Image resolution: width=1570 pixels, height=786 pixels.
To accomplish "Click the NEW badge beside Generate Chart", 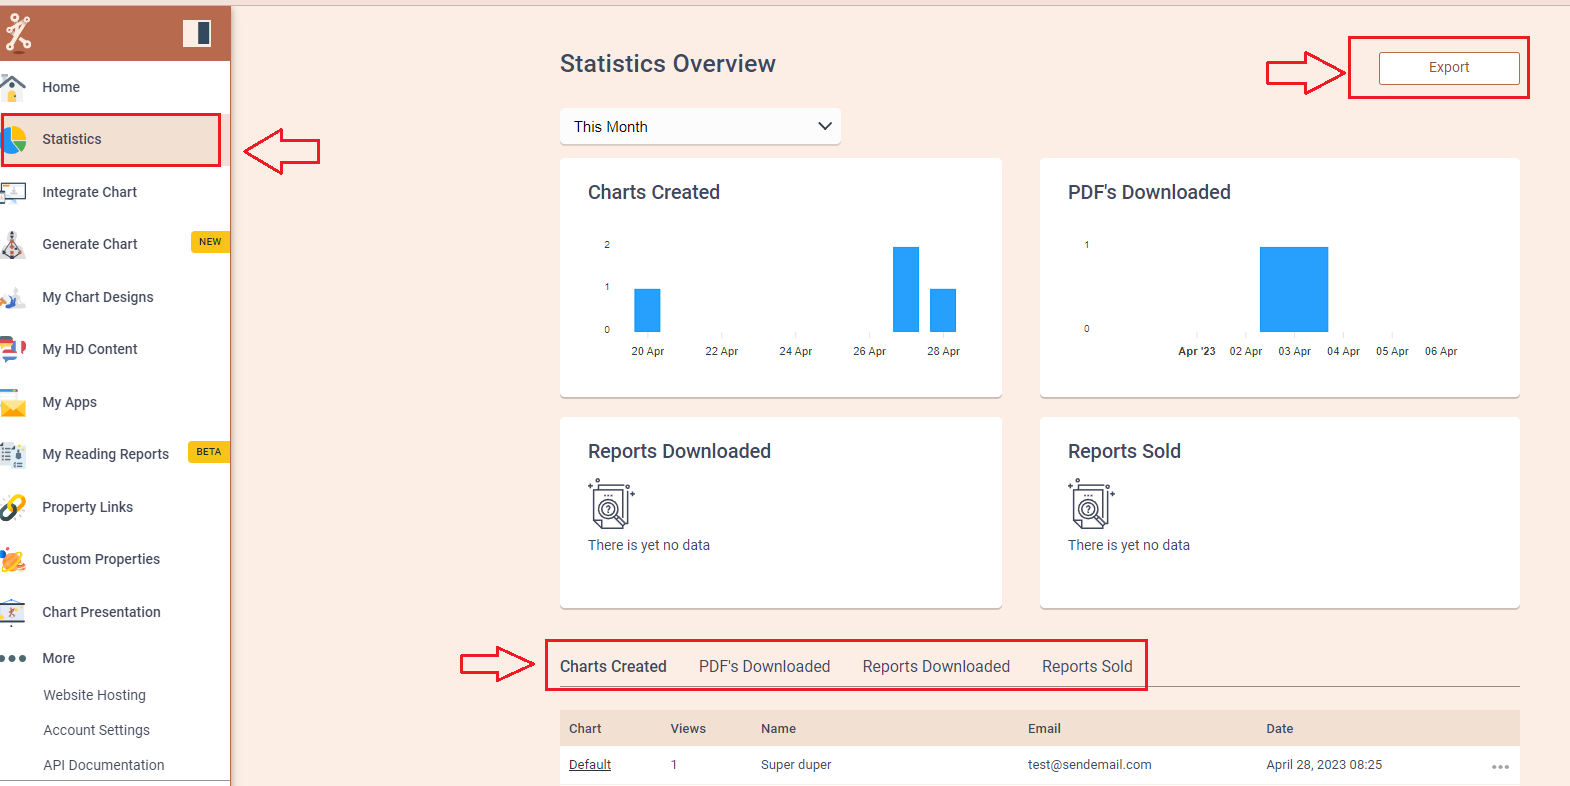I will 210,242.
